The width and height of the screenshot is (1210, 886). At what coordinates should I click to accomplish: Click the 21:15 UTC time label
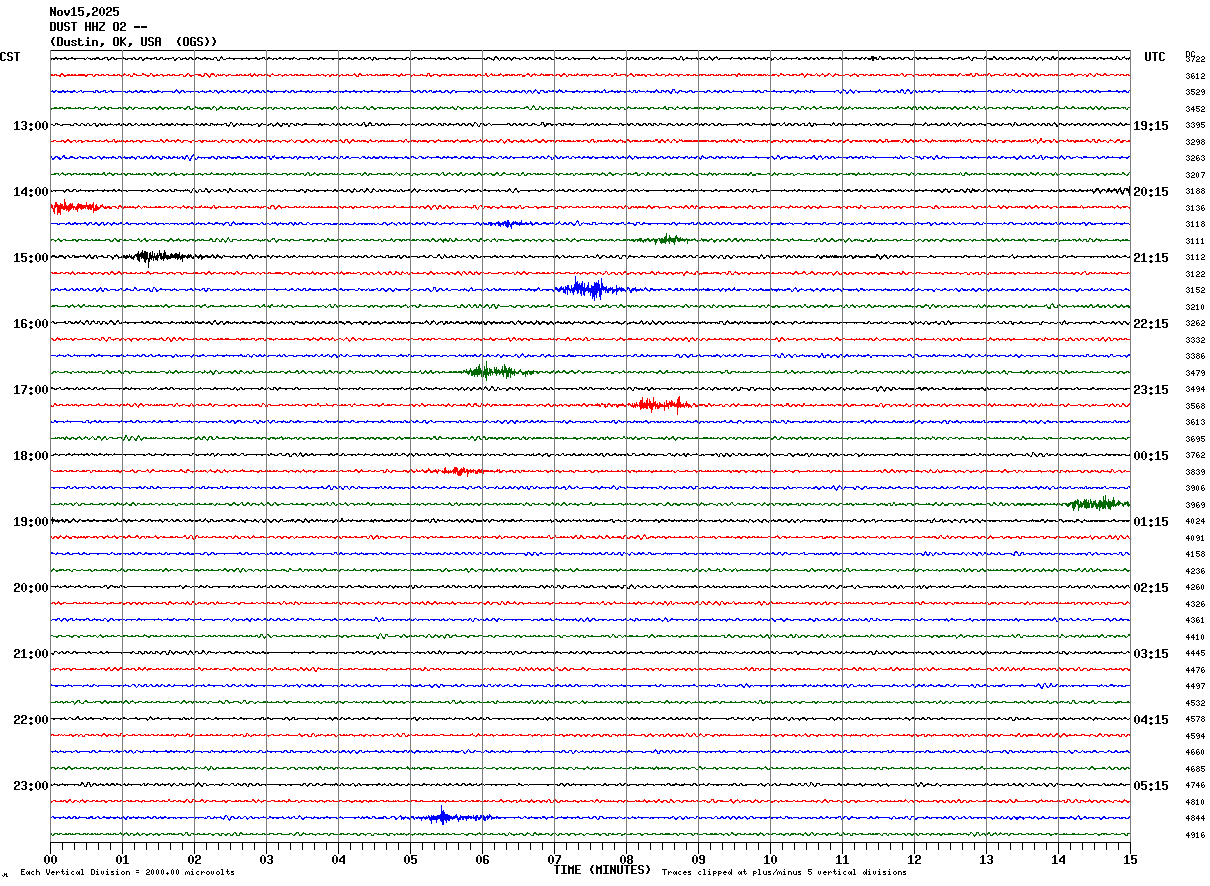click(x=1151, y=258)
